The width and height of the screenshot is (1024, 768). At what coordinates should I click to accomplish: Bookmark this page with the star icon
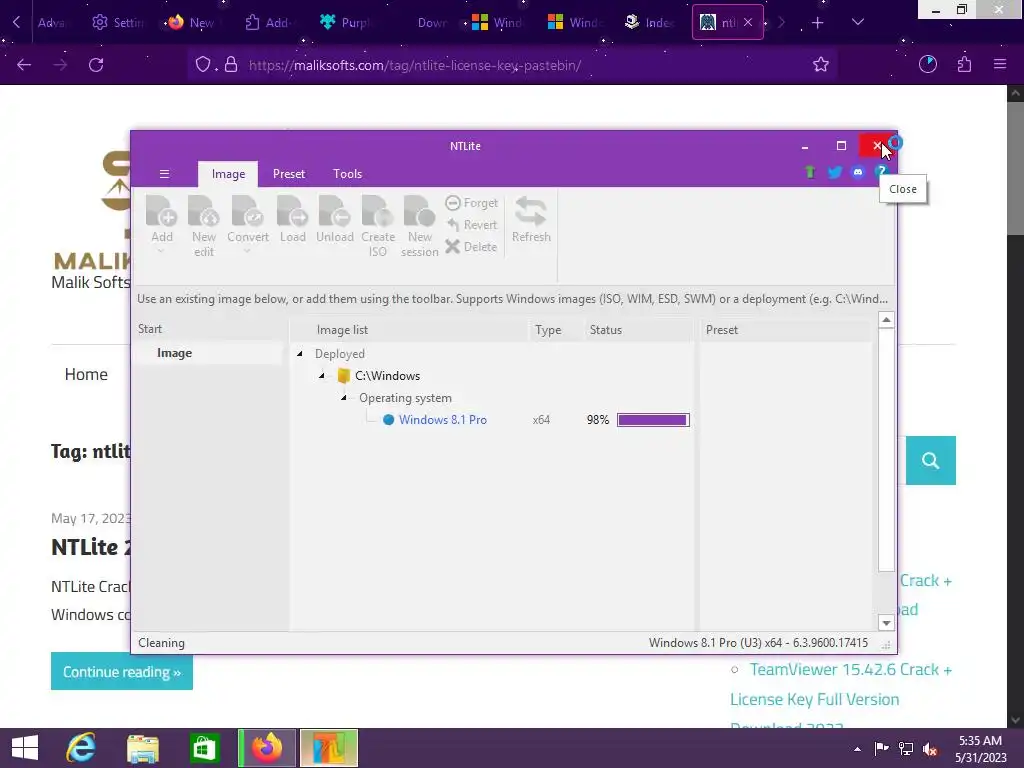(x=821, y=64)
